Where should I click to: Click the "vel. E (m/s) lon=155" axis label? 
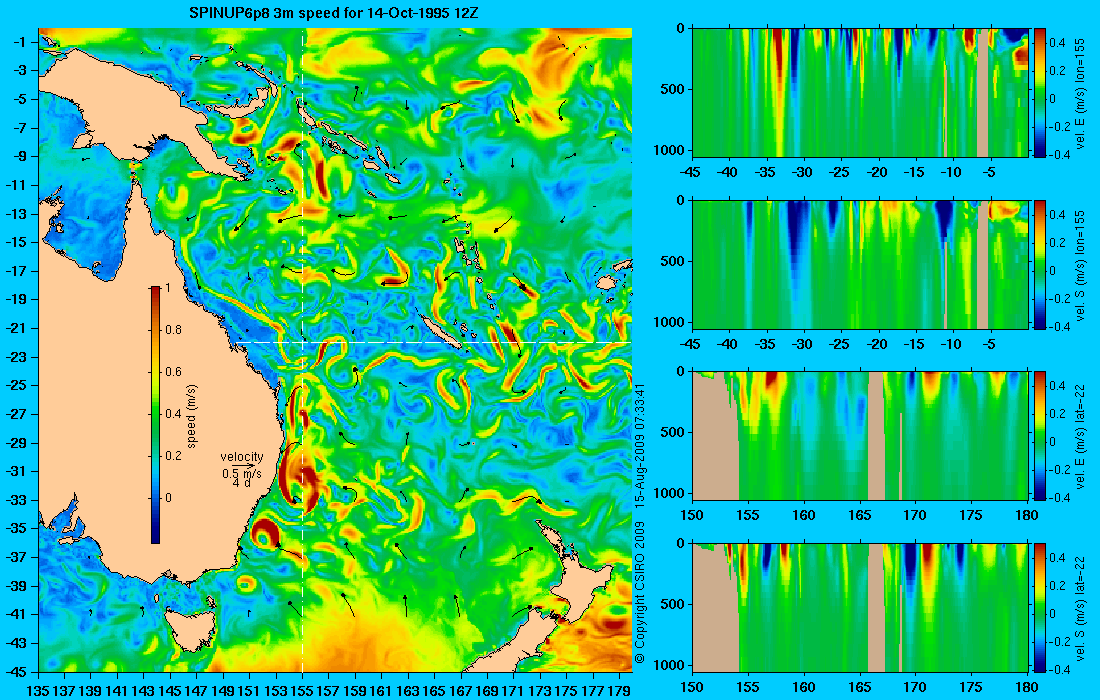[x=1080, y=93]
